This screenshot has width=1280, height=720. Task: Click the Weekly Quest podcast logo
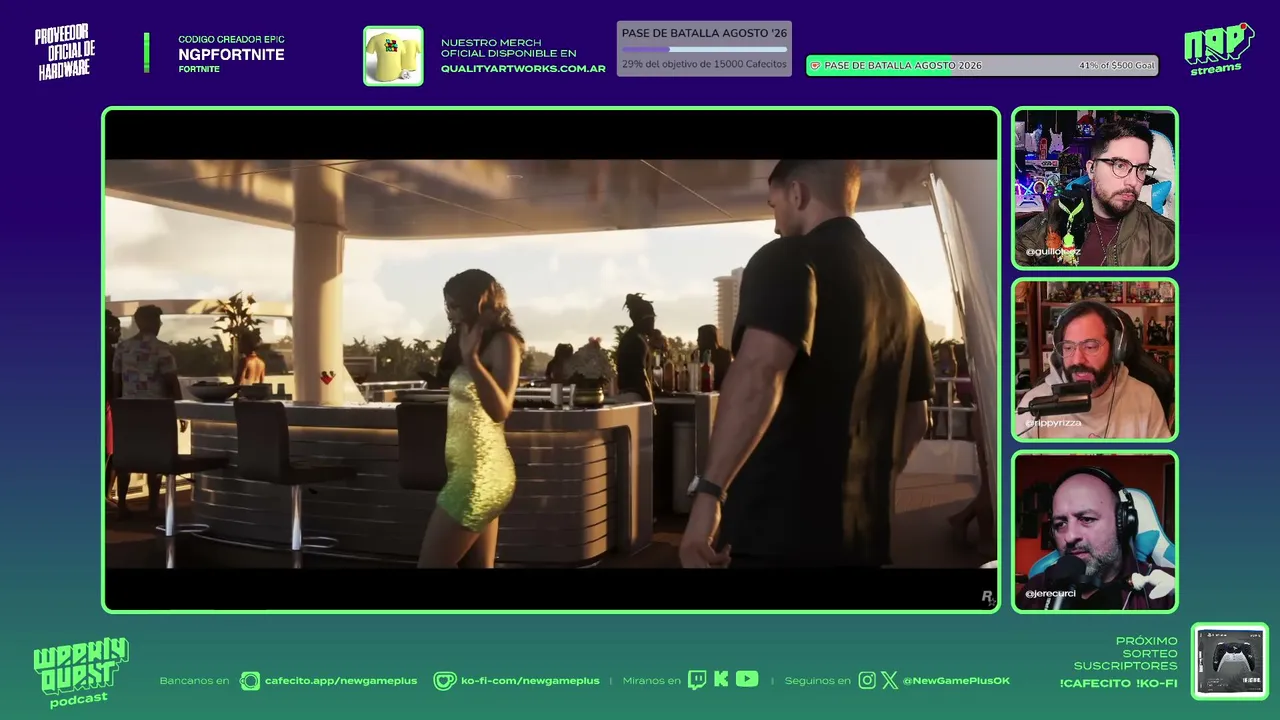pos(80,672)
